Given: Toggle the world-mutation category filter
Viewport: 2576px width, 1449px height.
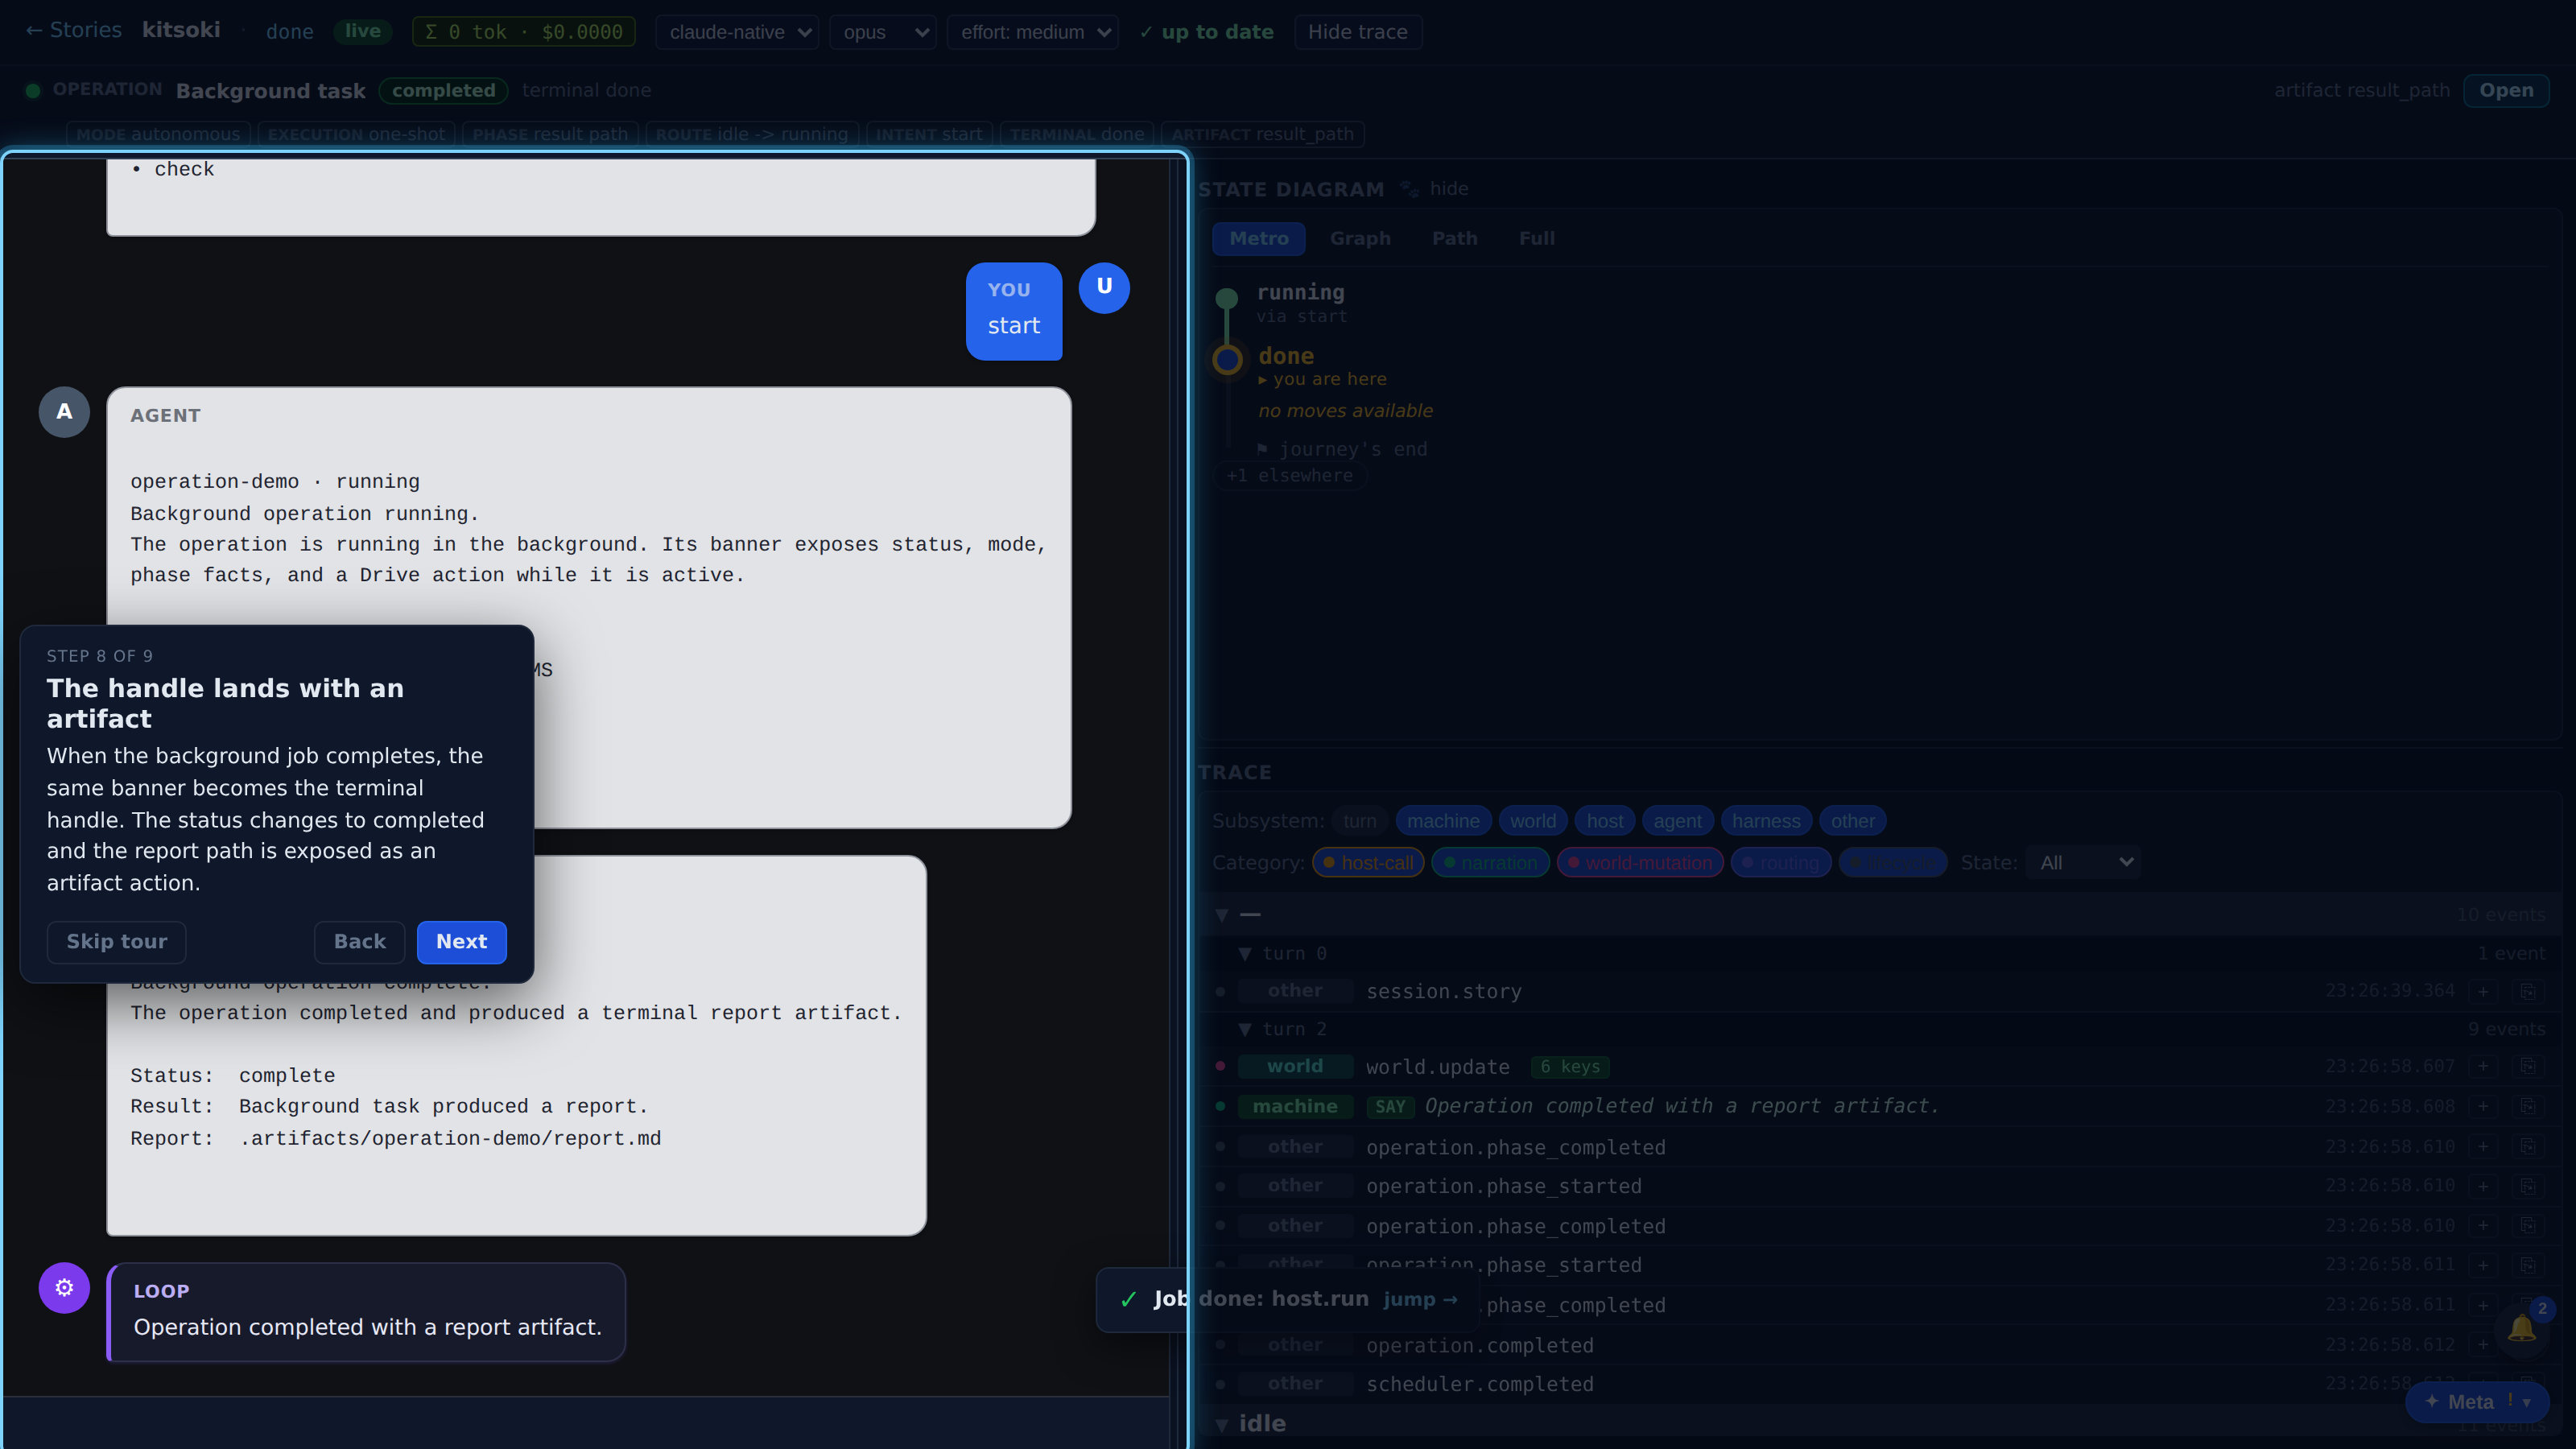Looking at the screenshot, I should [1639, 862].
